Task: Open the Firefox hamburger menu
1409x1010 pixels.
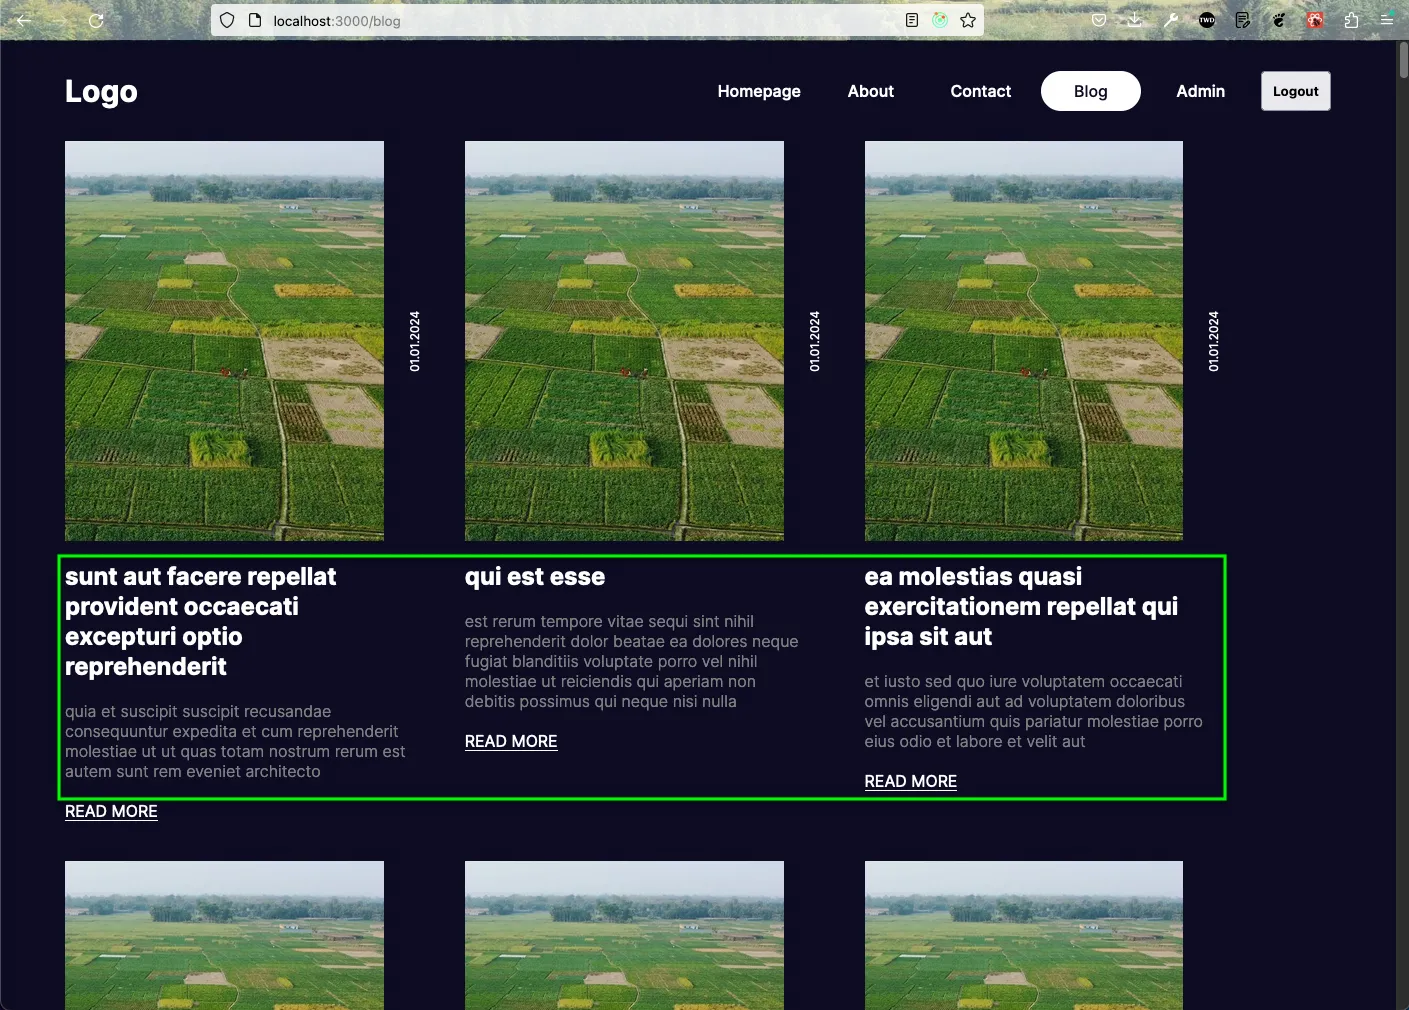Action: [1387, 20]
